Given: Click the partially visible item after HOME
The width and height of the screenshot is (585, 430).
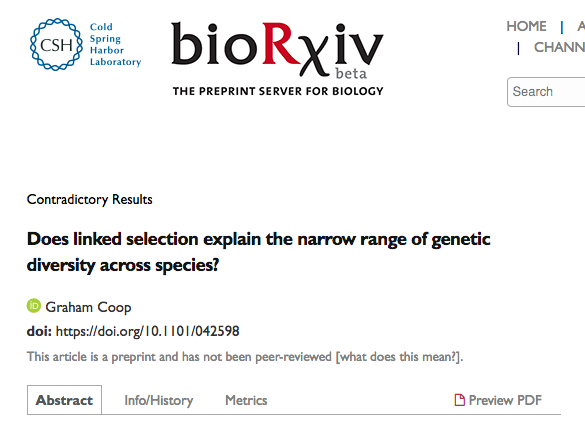Looking at the screenshot, I should (x=581, y=26).
